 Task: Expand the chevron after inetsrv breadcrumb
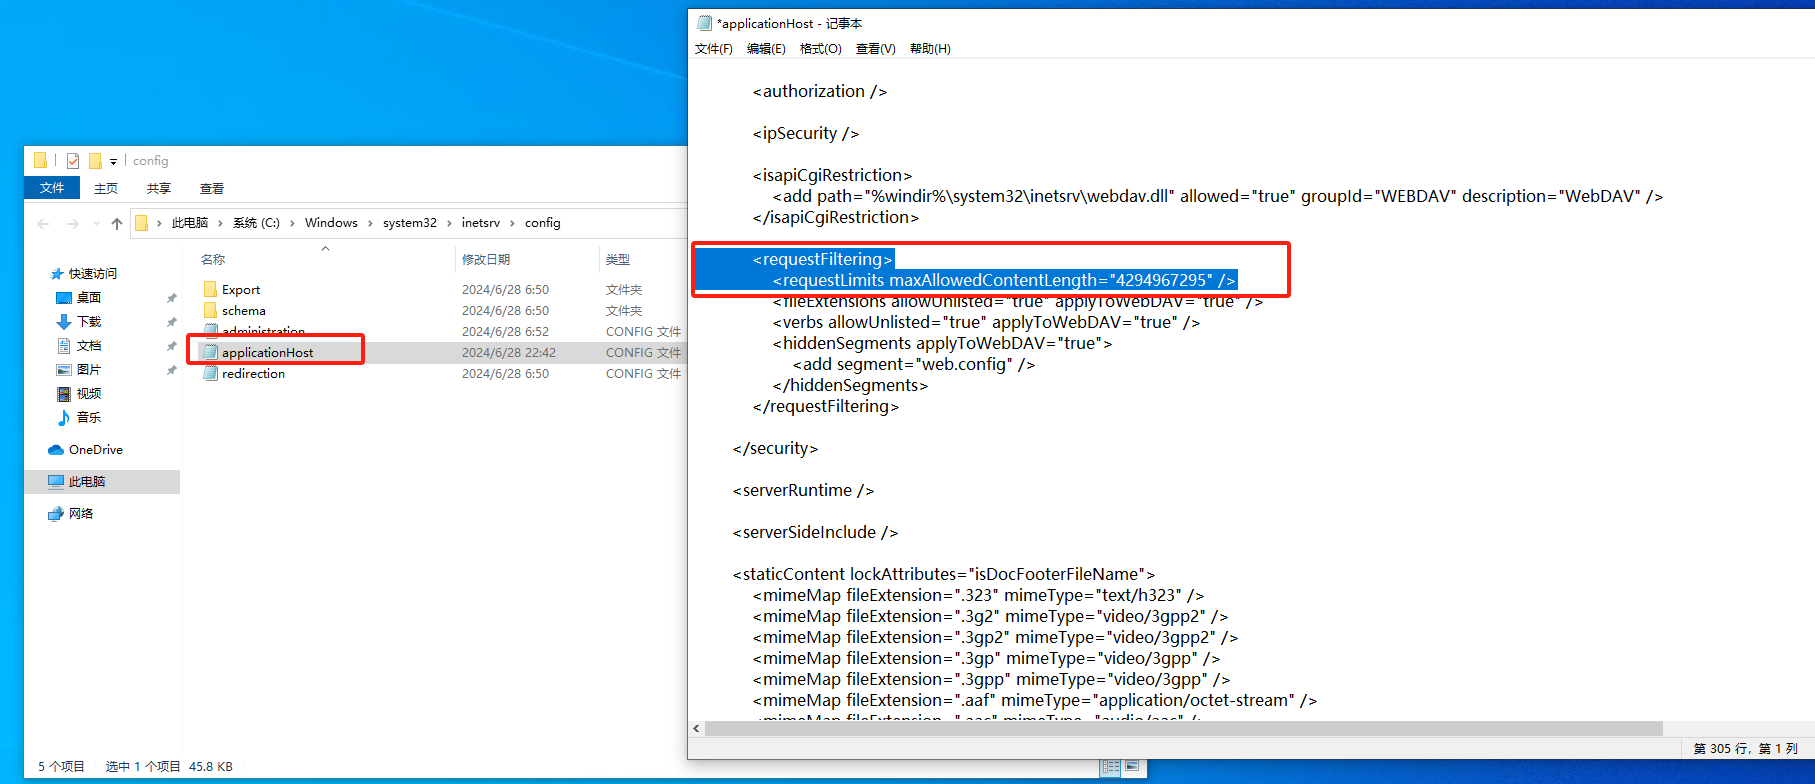tap(512, 223)
